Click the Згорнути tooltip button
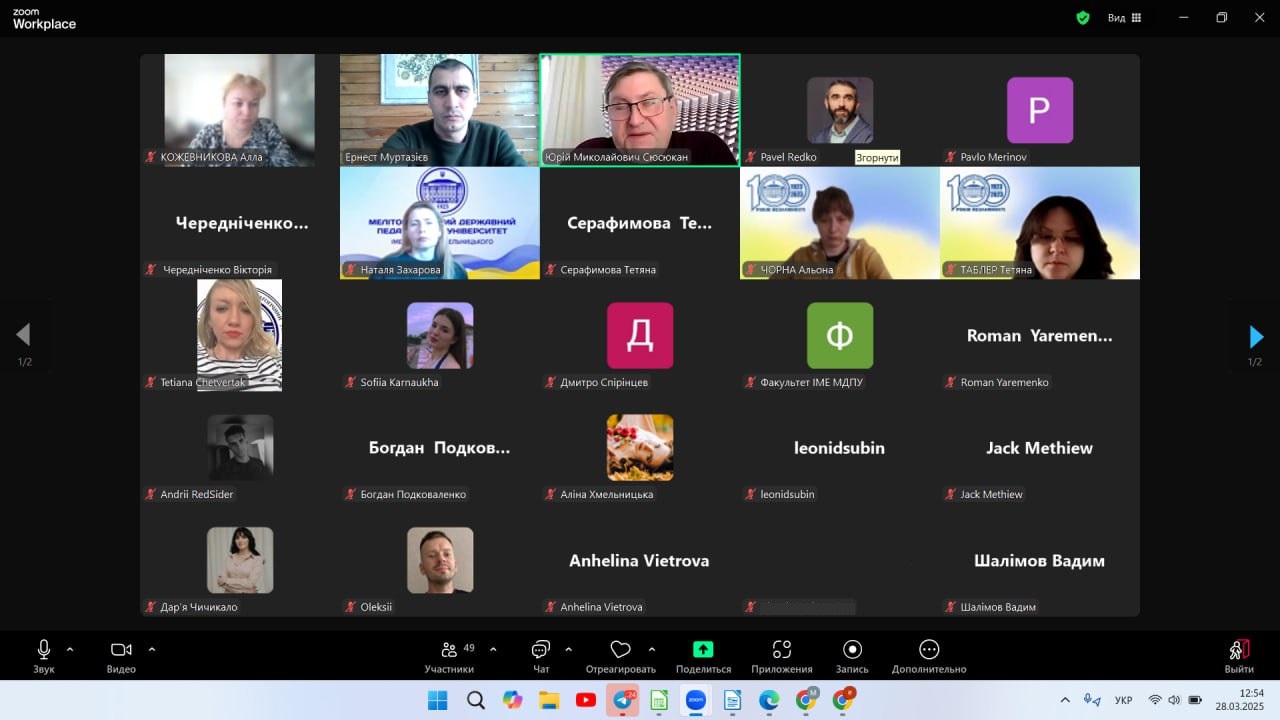This screenshot has width=1280, height=720. (877, 157)
